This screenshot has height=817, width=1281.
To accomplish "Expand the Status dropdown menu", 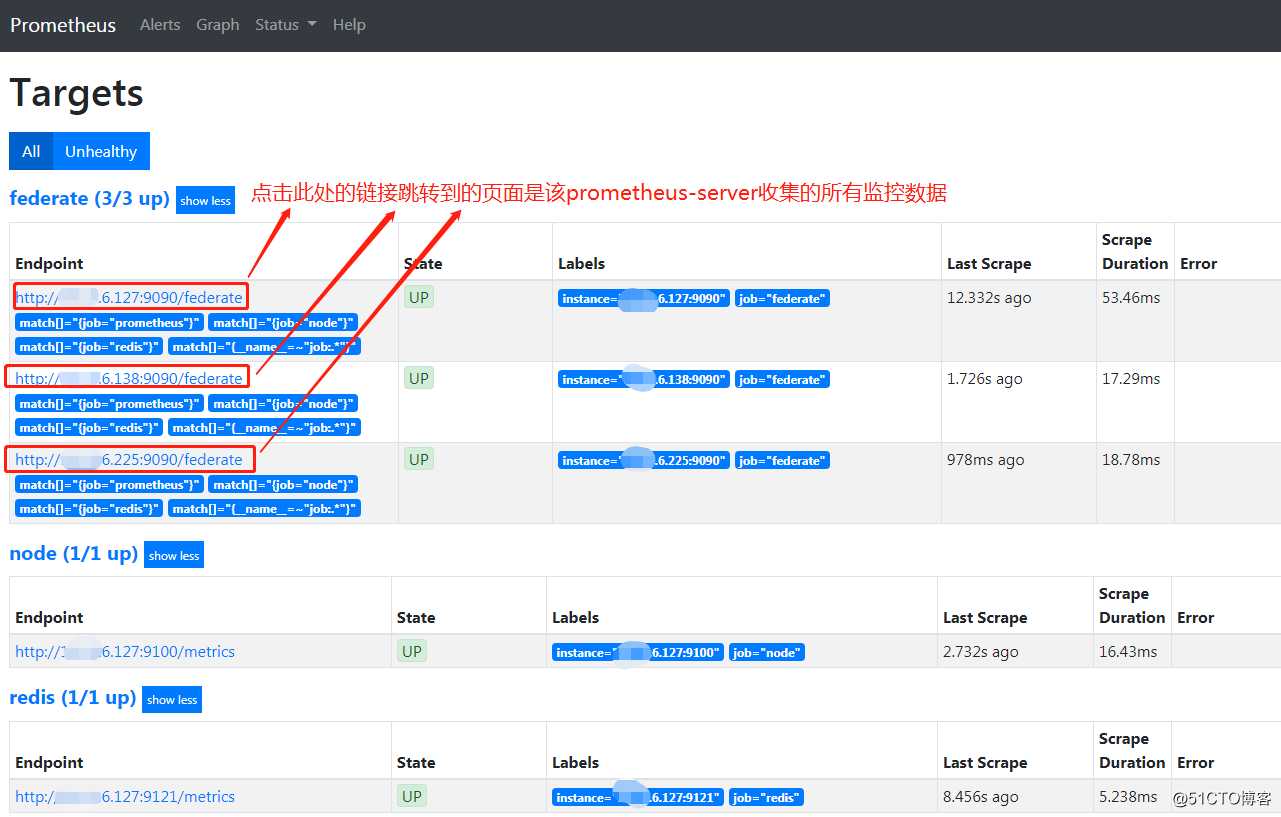I will coord(285,25).
